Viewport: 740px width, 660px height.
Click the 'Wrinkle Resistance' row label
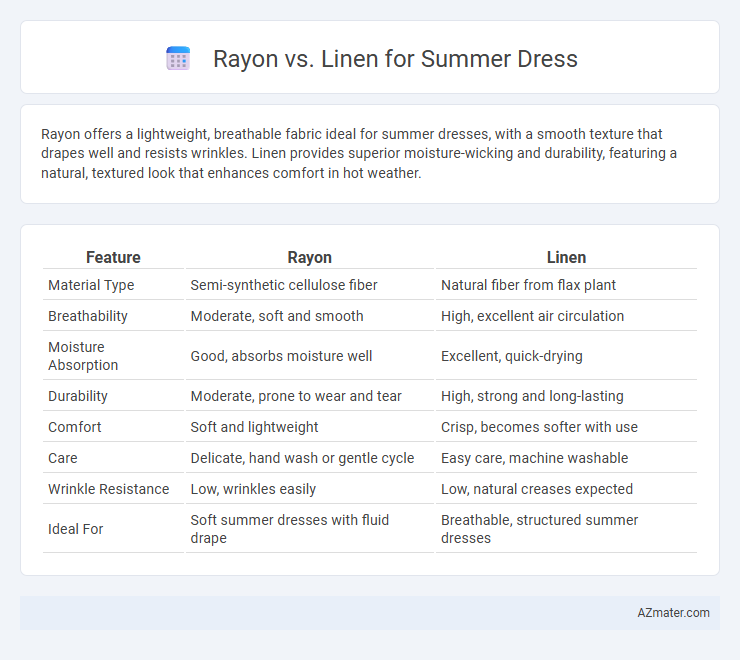(x=109, y=489)
